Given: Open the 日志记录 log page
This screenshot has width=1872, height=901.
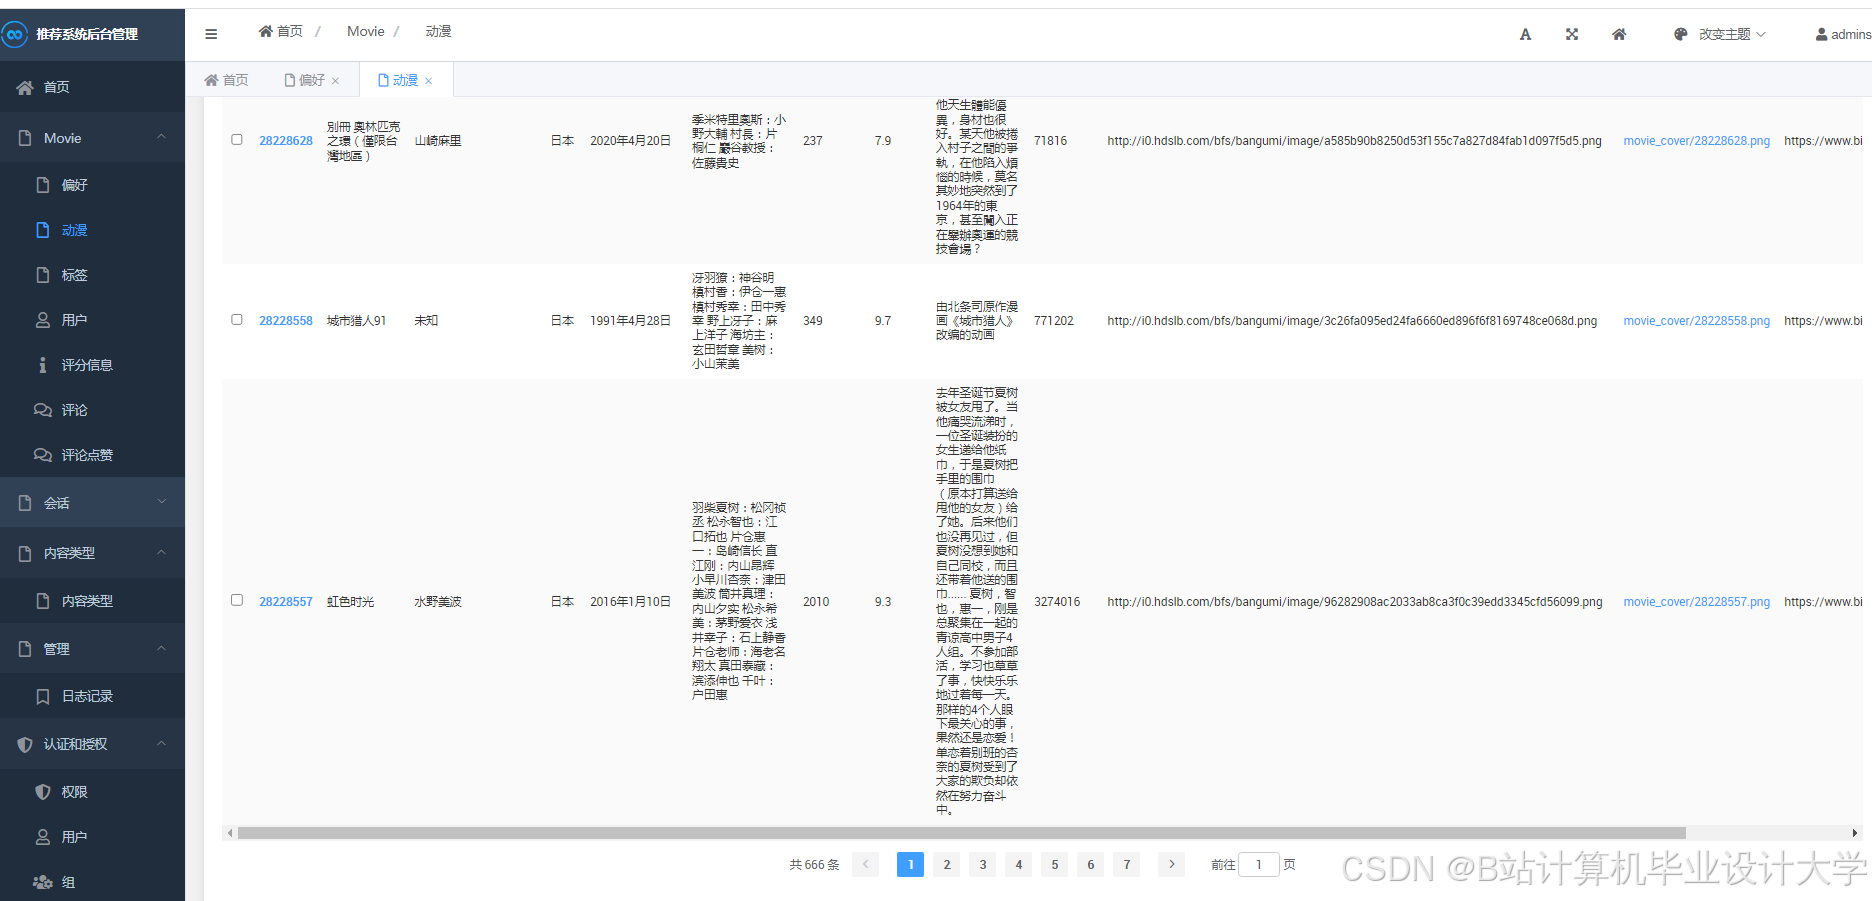Looking at the screenshot, I should pos(85,695).
